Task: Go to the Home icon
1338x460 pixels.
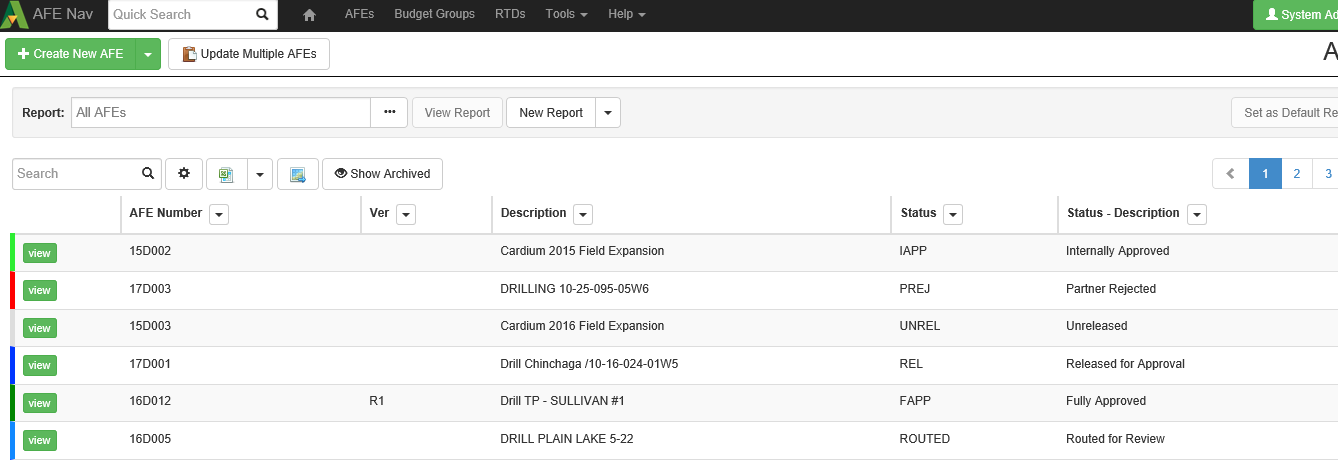Action: coord(310,15)
